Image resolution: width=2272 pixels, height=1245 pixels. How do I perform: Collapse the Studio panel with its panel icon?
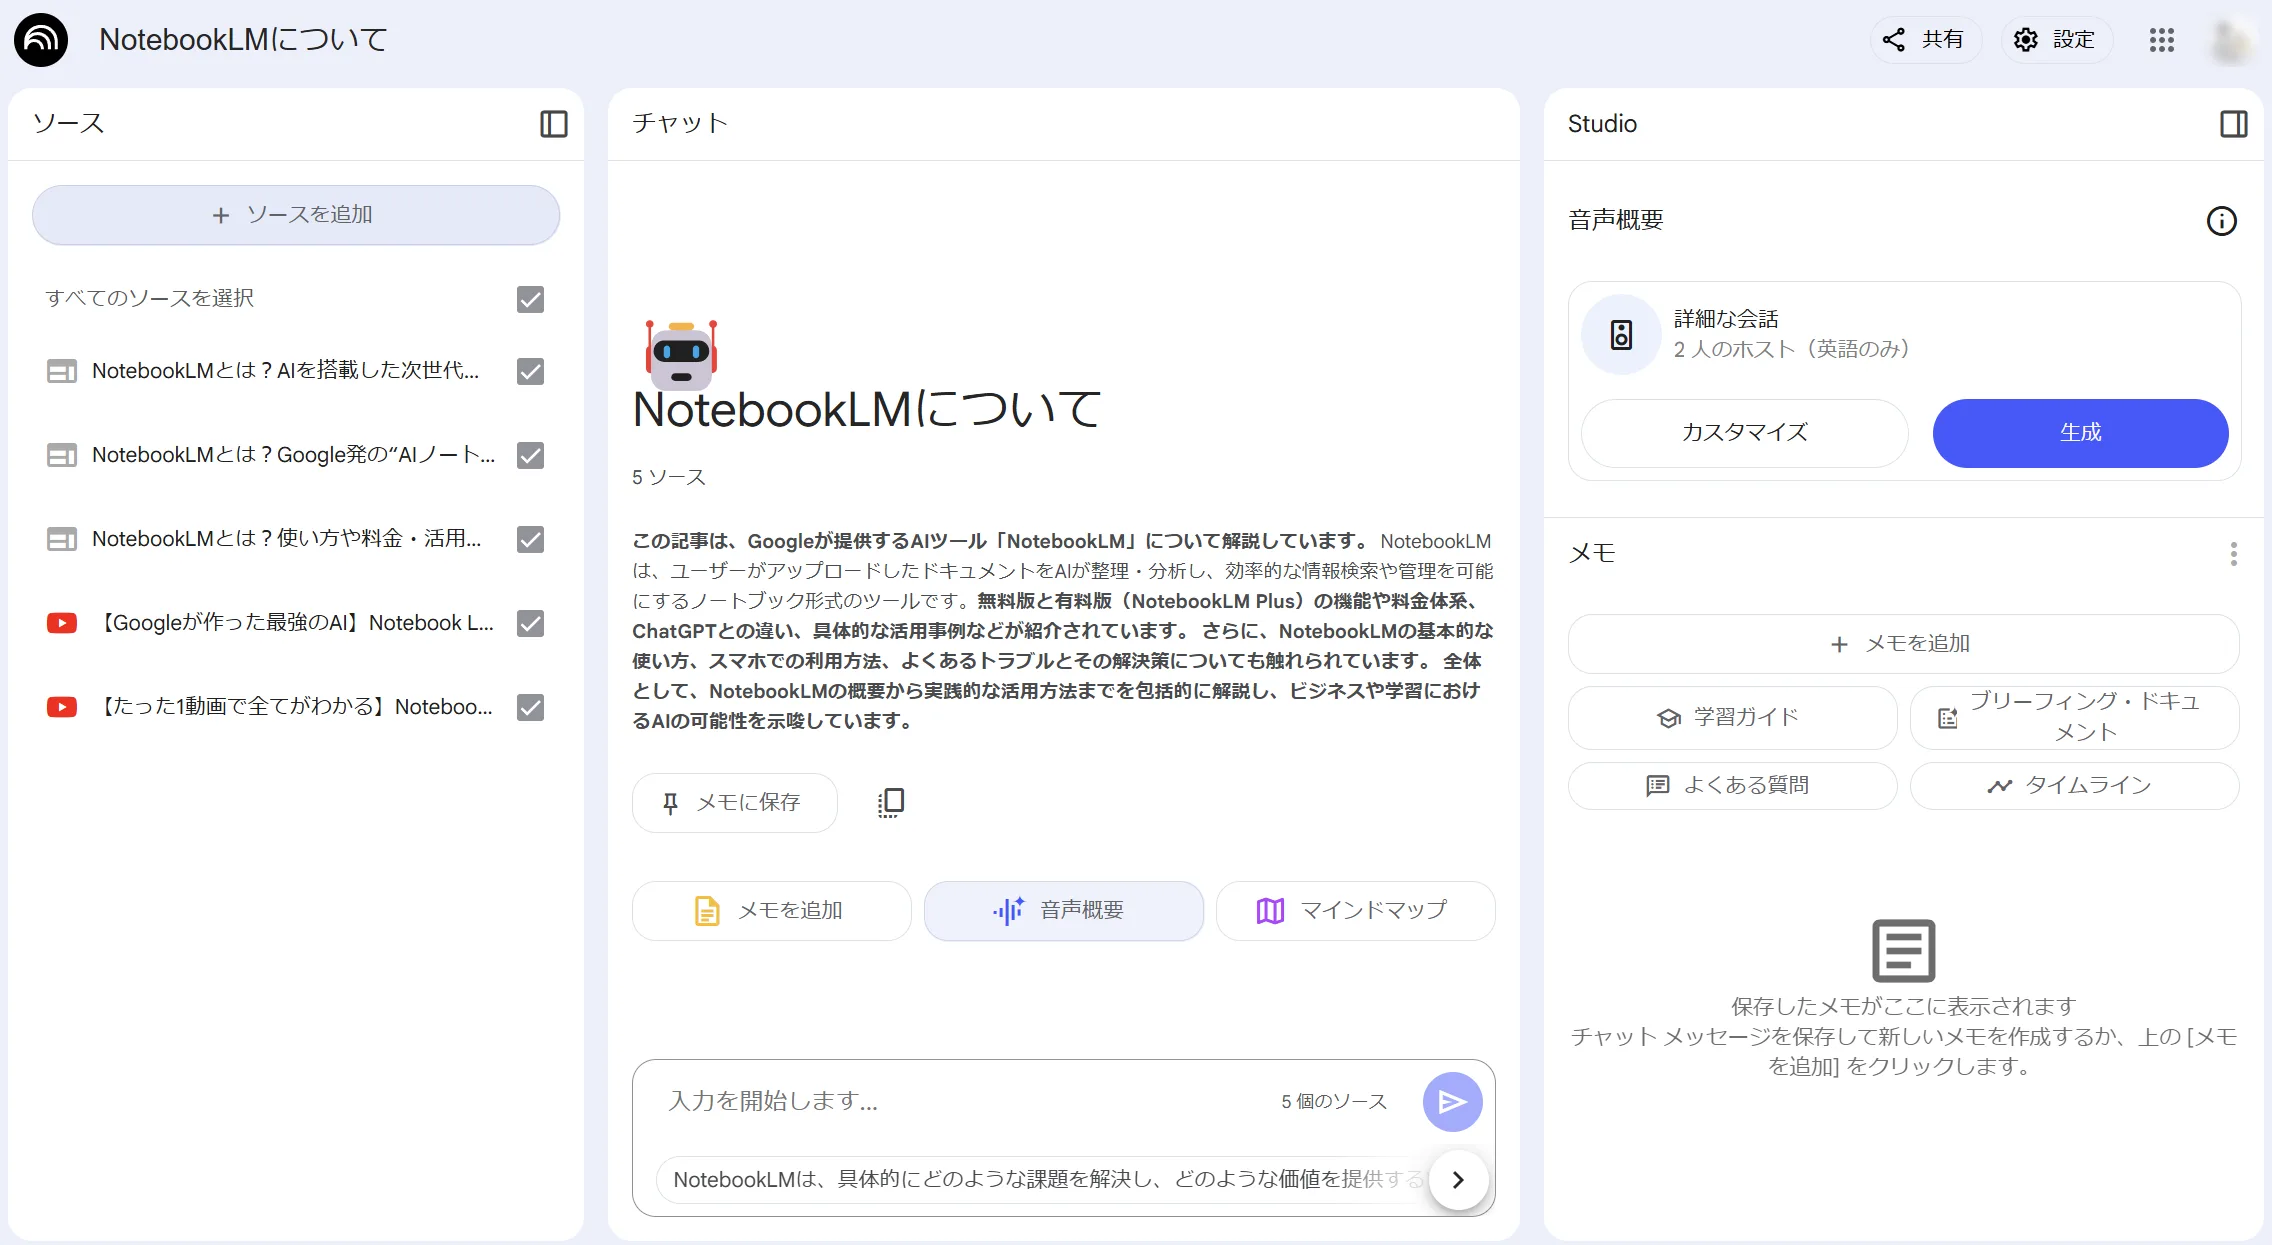[2234, 124]
